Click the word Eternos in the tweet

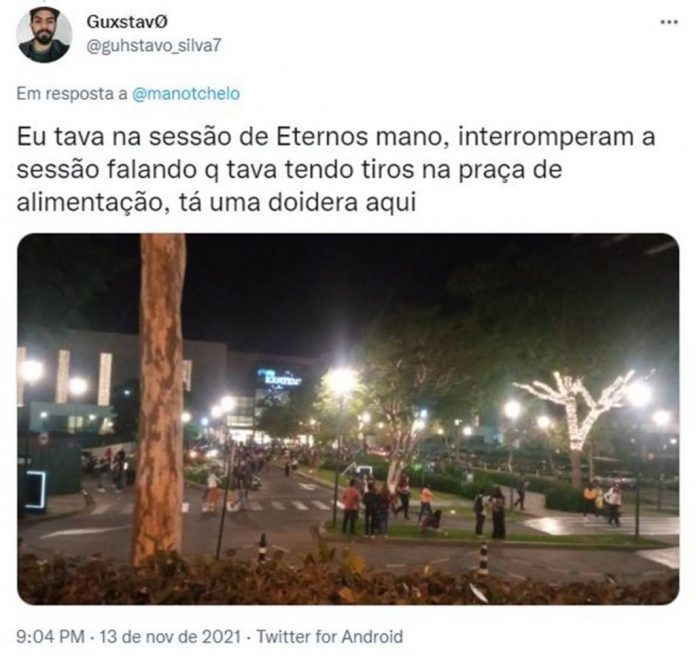(x=322, y=137)
